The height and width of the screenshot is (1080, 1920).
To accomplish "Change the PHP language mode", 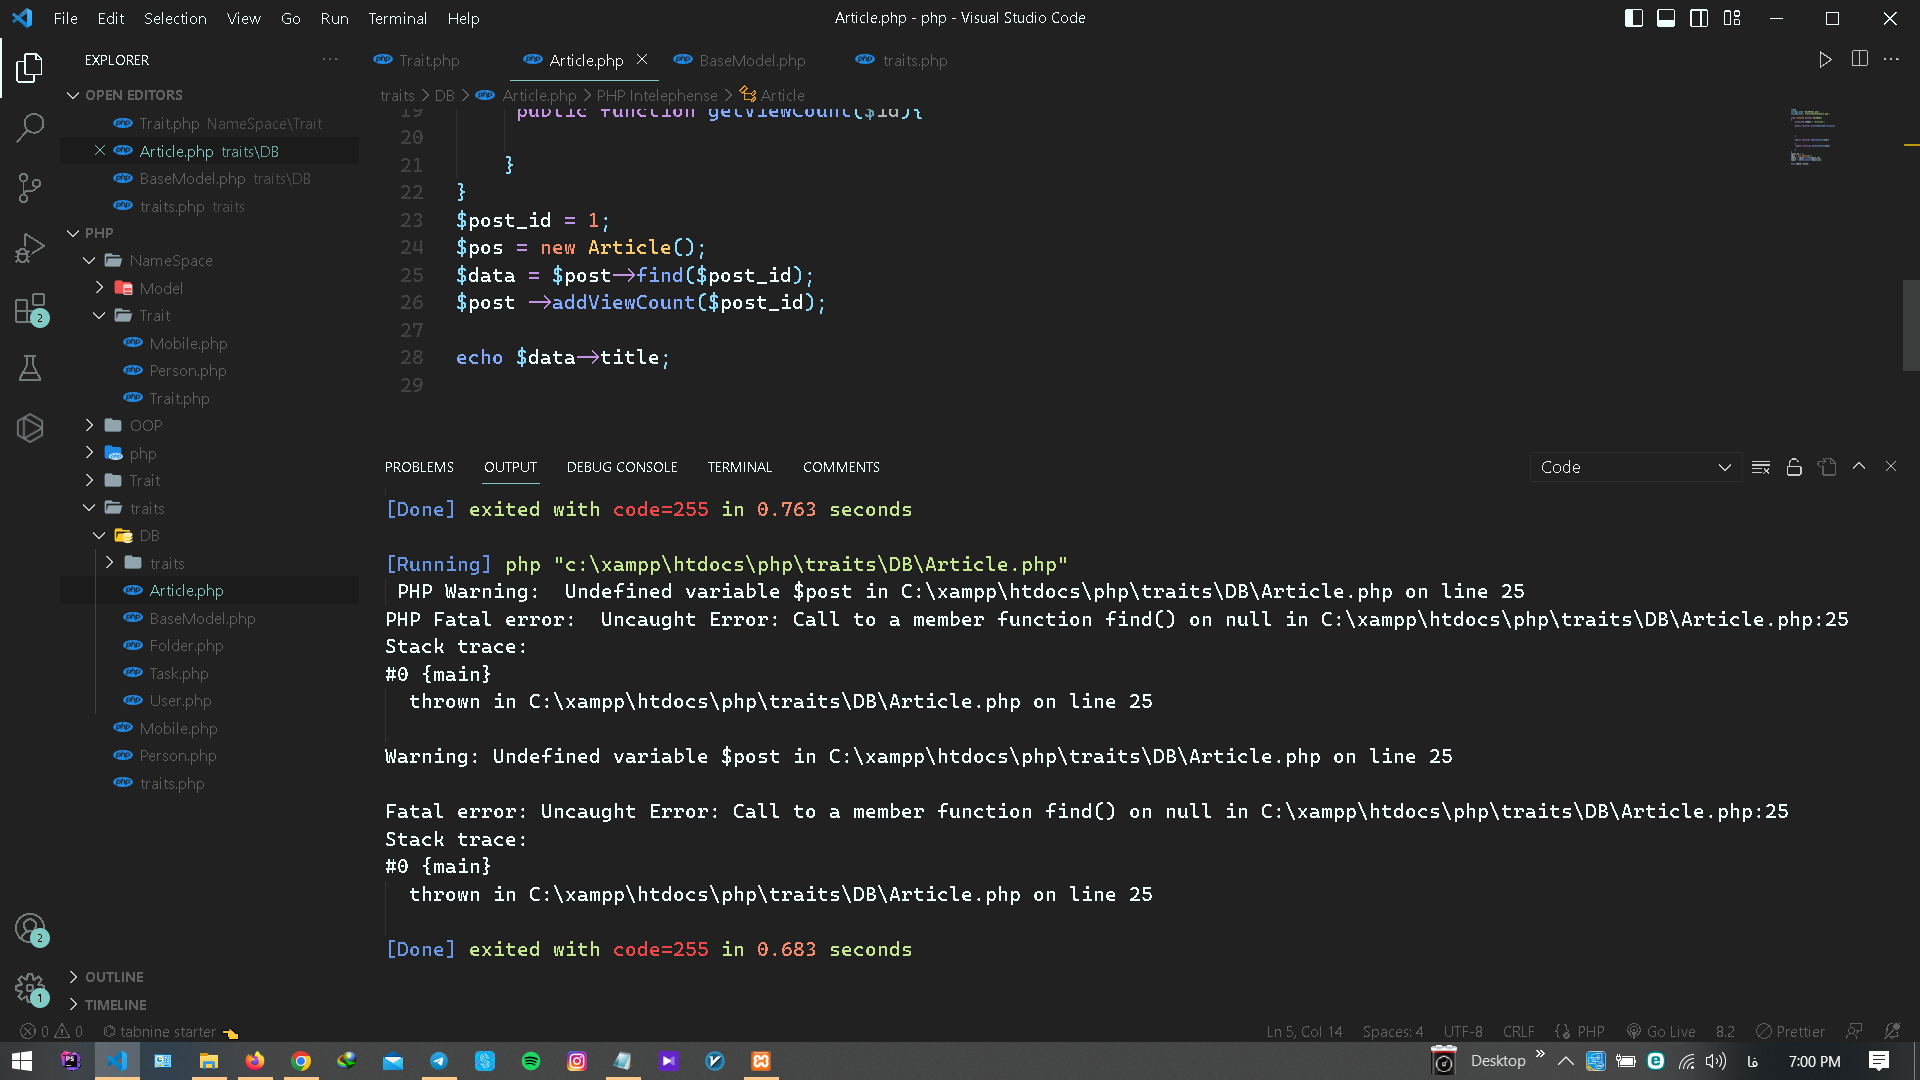I will tap(1590, 1031).
